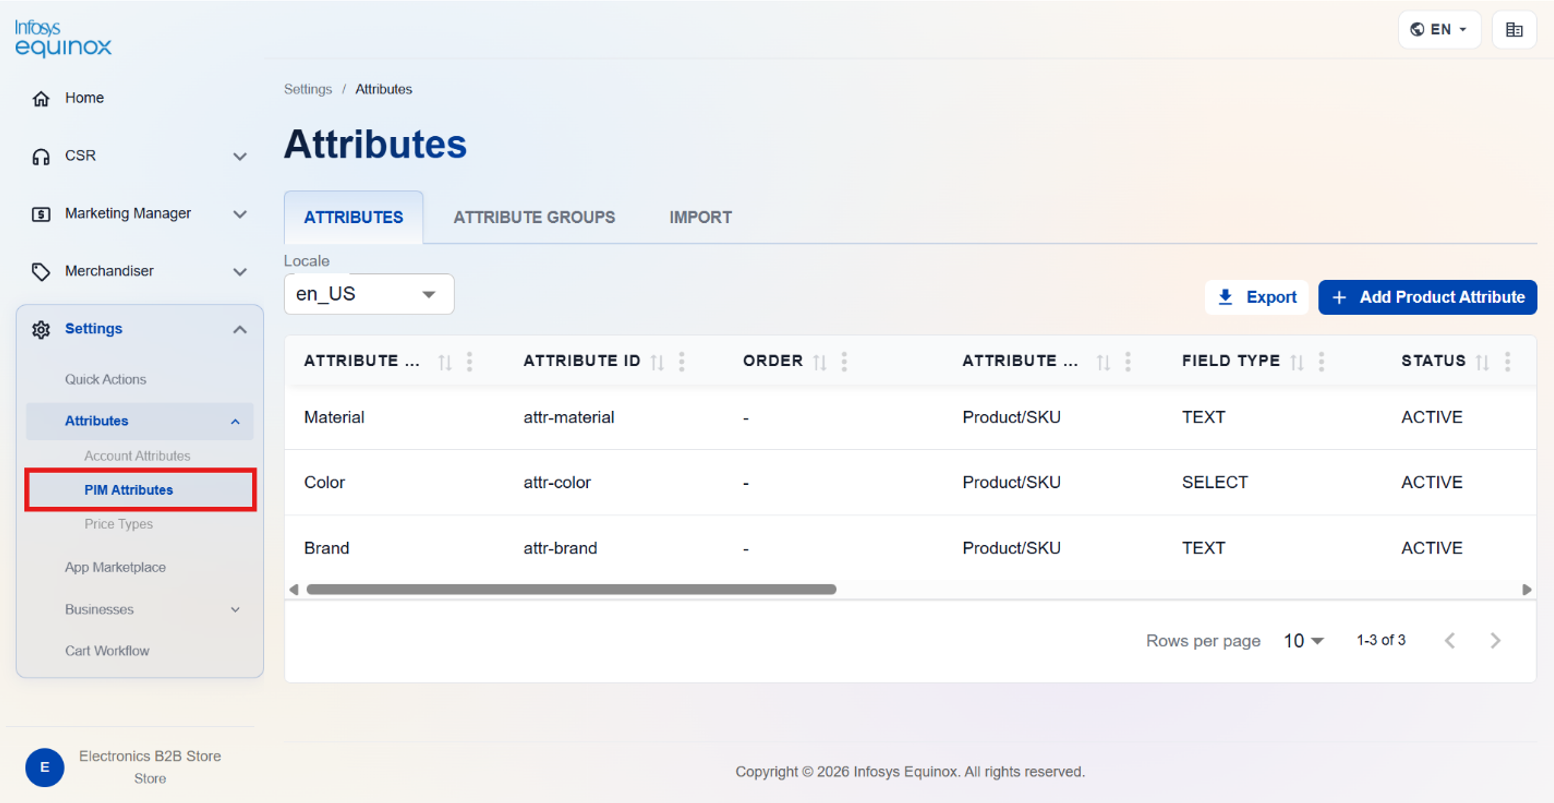The height and width of the screenshot is (803, 1554).
Task: Sort by Attribute ID column
Action: 657,362
